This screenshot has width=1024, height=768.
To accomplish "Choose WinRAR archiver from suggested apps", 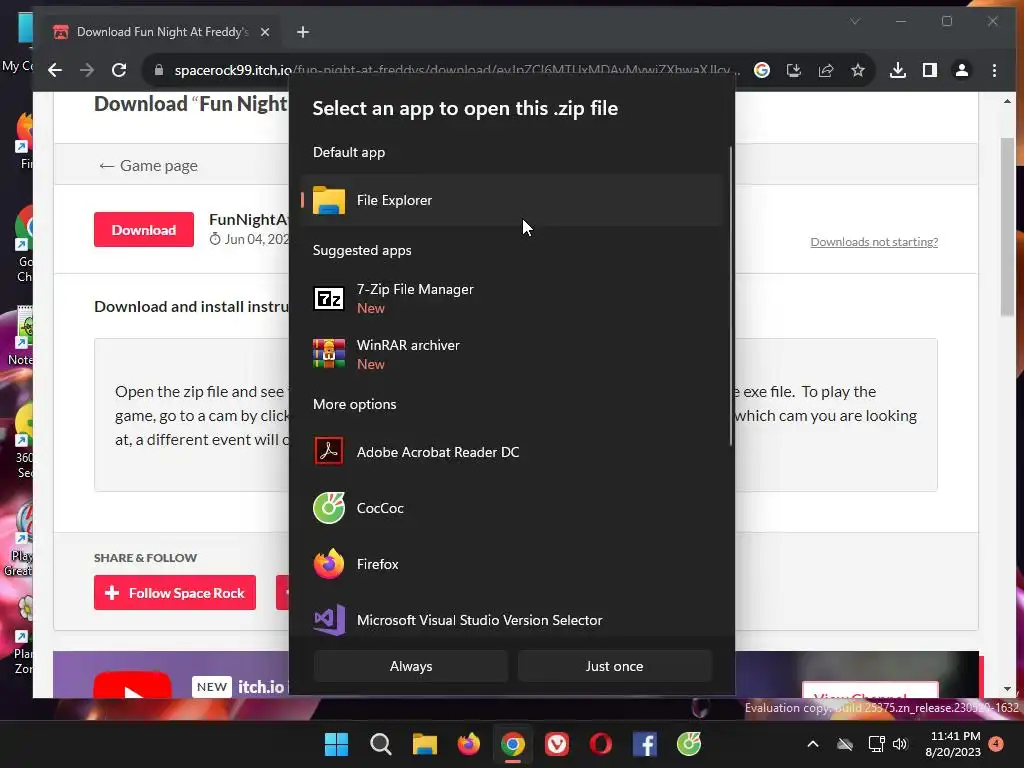I will coord(512,355).
